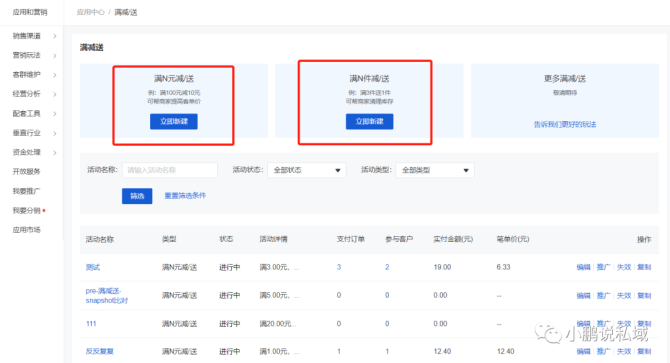Click 参与客户 count 1 in 反反复复 row
Viewport: 670px width, 363px height.
pos(387,351)
